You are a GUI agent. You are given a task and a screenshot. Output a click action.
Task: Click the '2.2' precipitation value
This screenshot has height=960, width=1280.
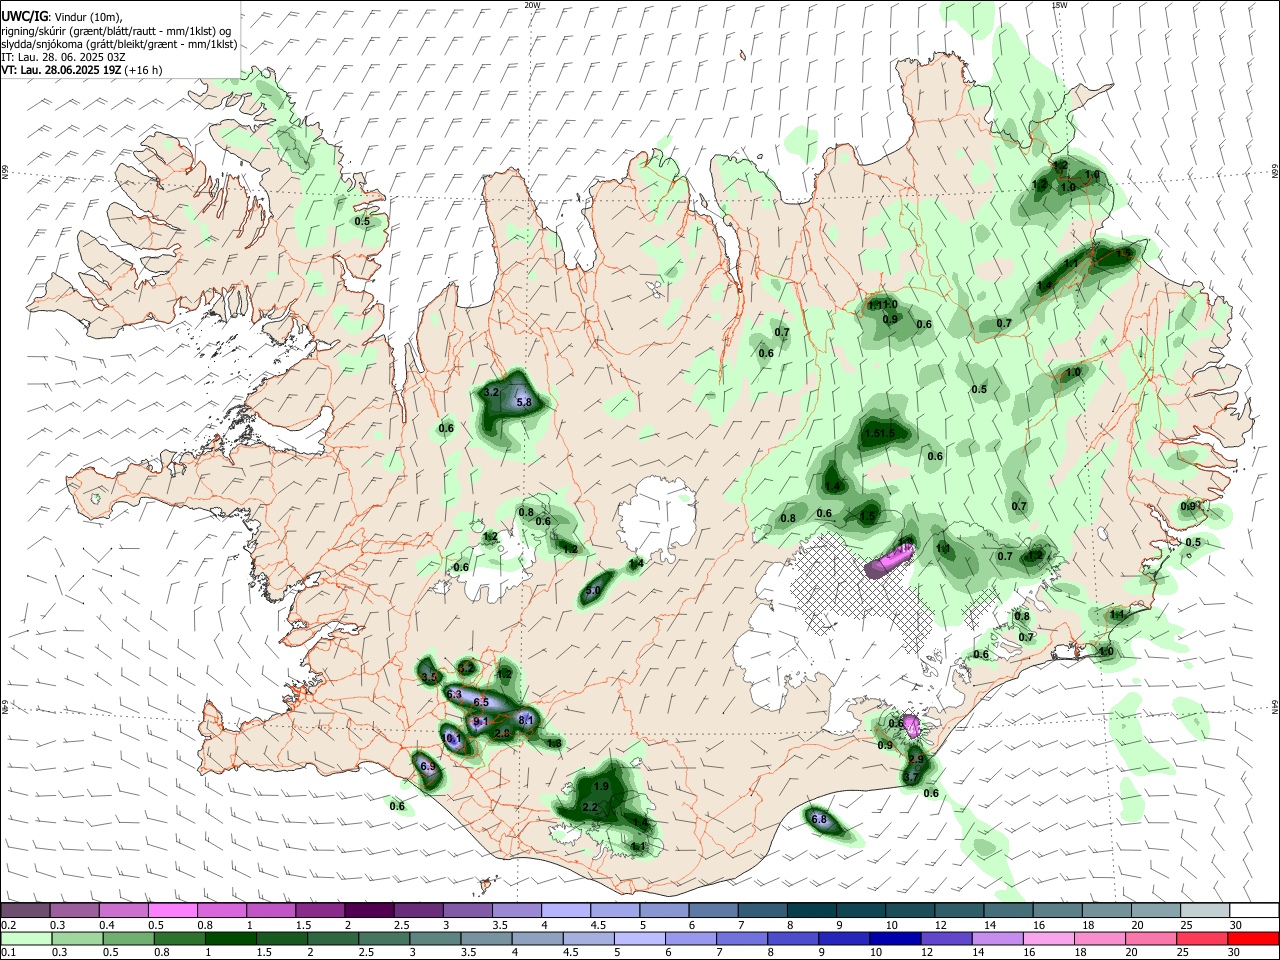tap(589, 807)
